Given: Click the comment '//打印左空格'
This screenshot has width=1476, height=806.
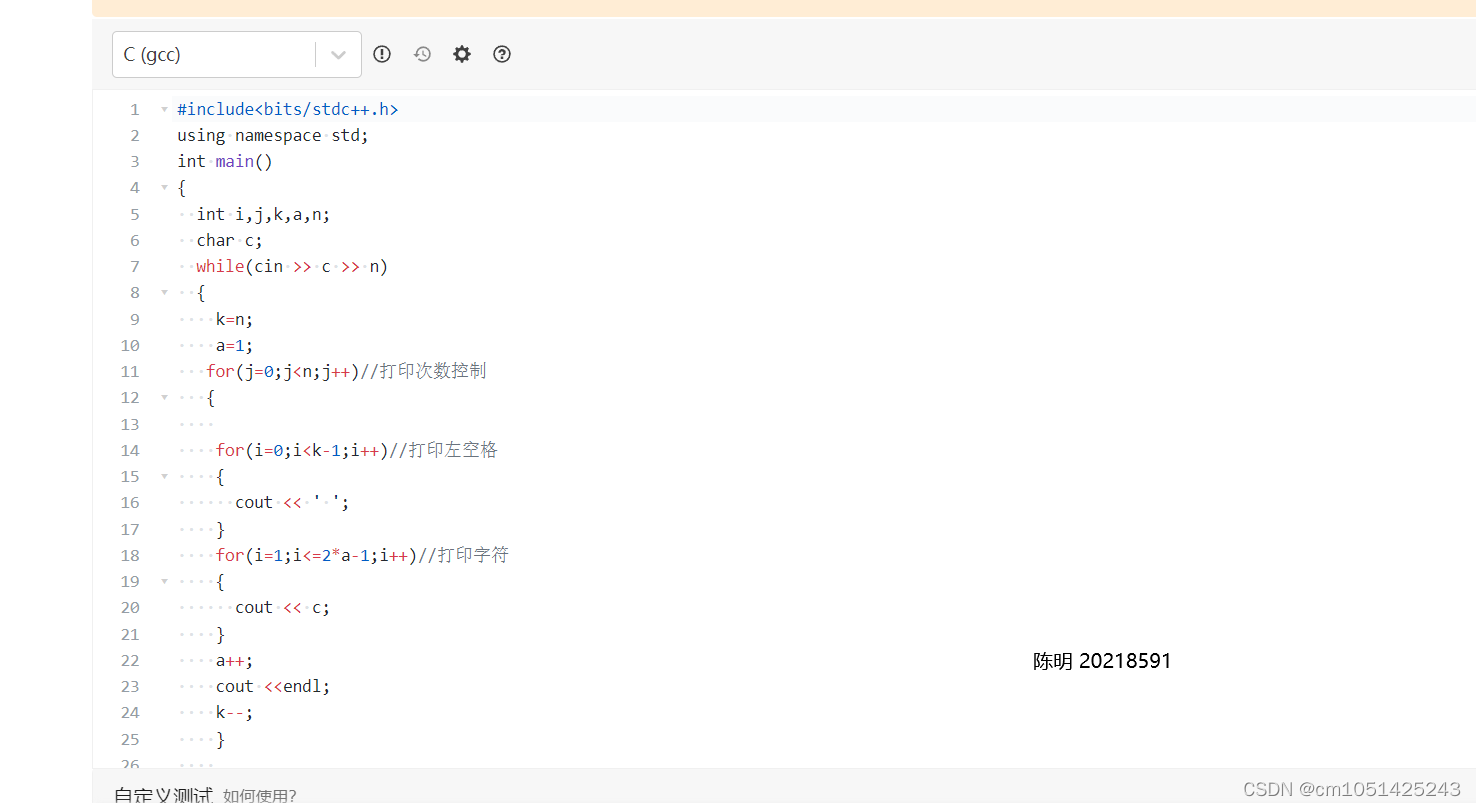Looking at the screenshot, I should click(442, 450).
